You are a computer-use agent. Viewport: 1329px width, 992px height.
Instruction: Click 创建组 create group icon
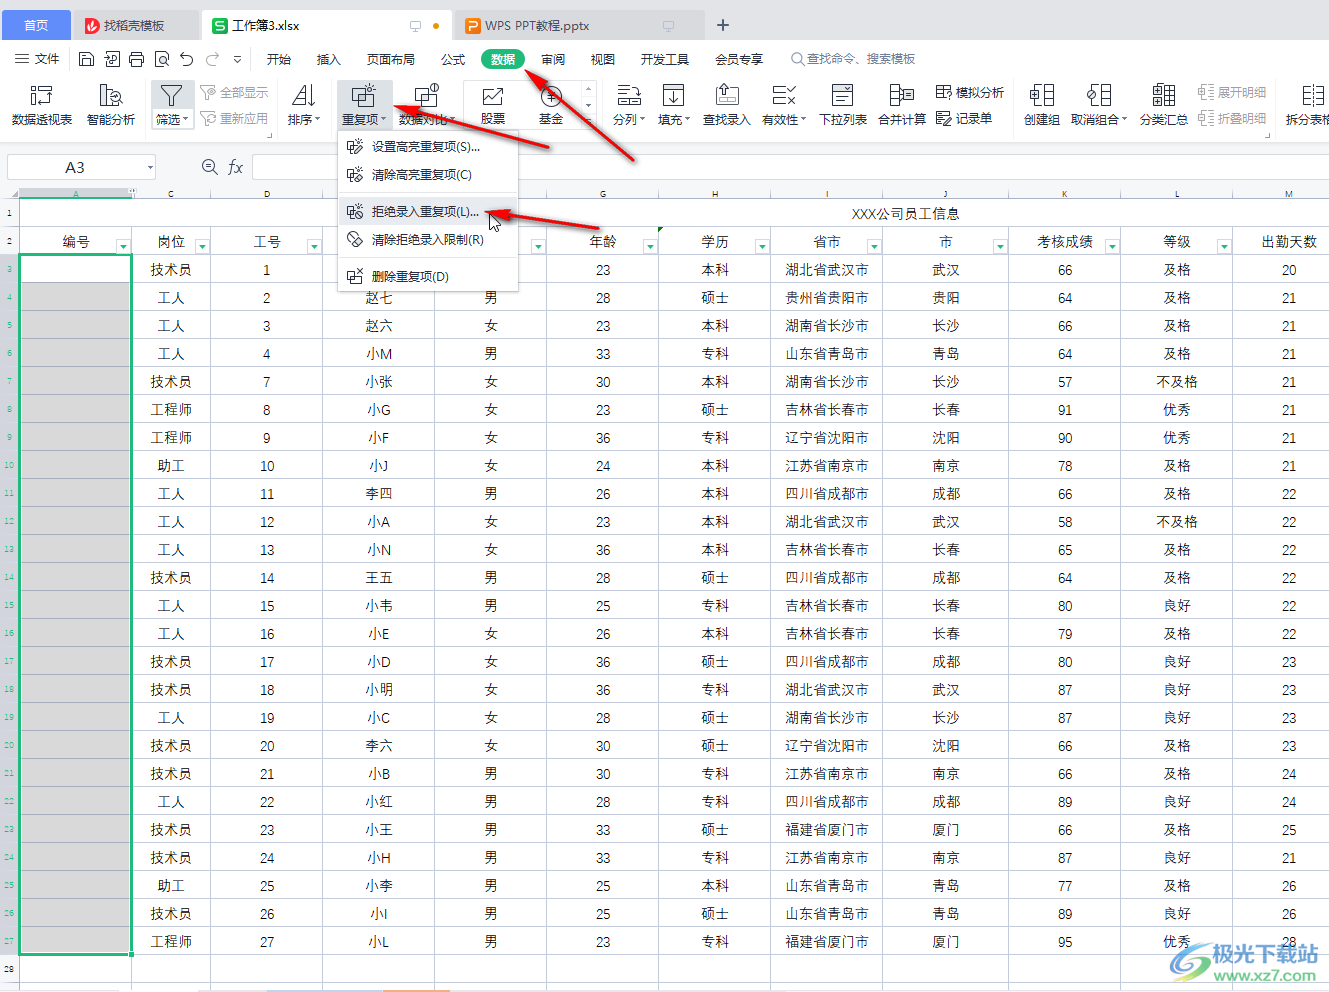pos(1042,95)
